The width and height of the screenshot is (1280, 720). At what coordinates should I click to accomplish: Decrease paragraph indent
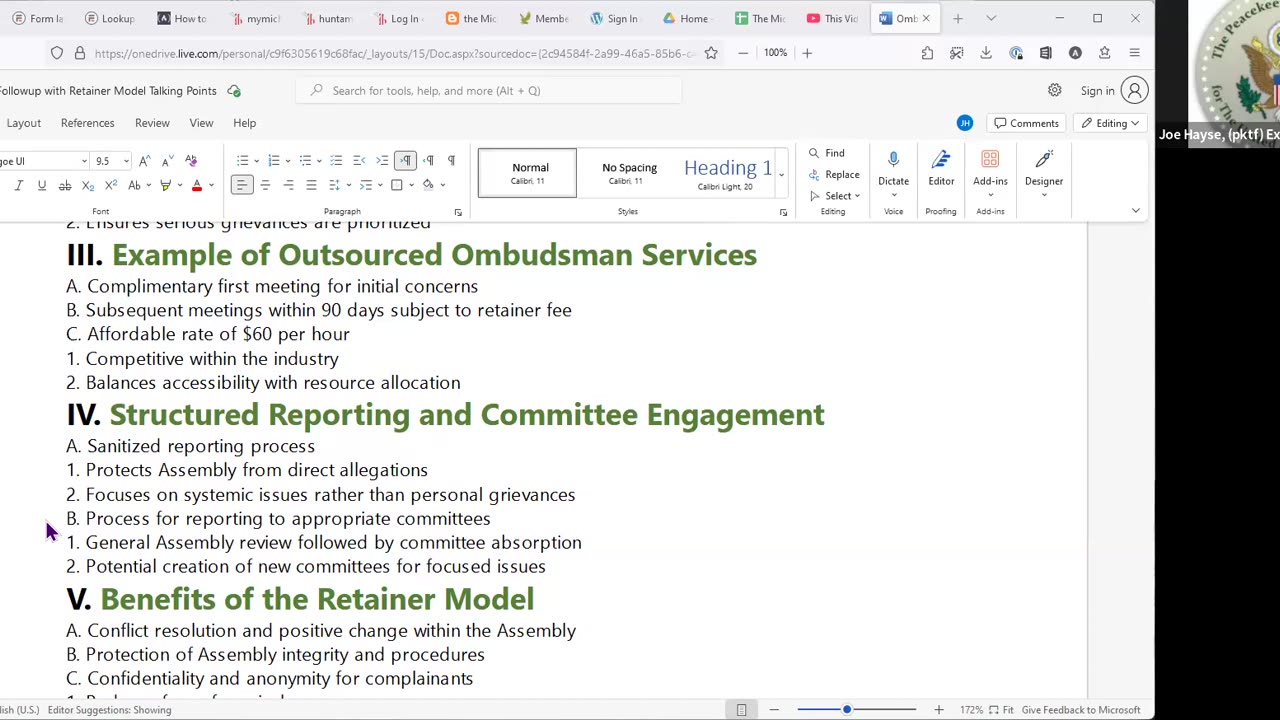tap(359, 161)
